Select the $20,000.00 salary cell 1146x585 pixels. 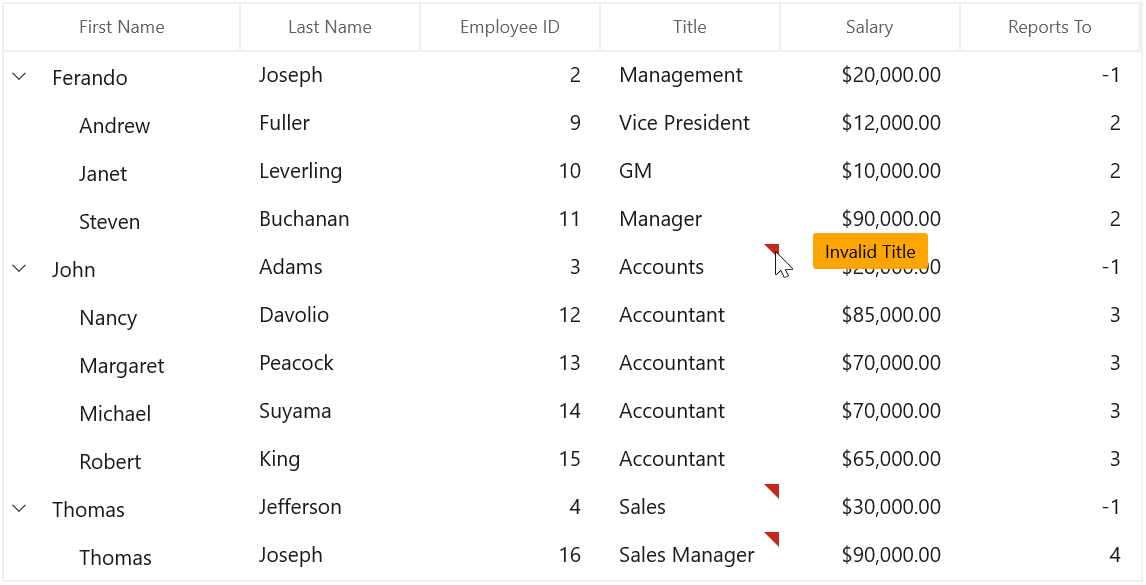[870, 75]
